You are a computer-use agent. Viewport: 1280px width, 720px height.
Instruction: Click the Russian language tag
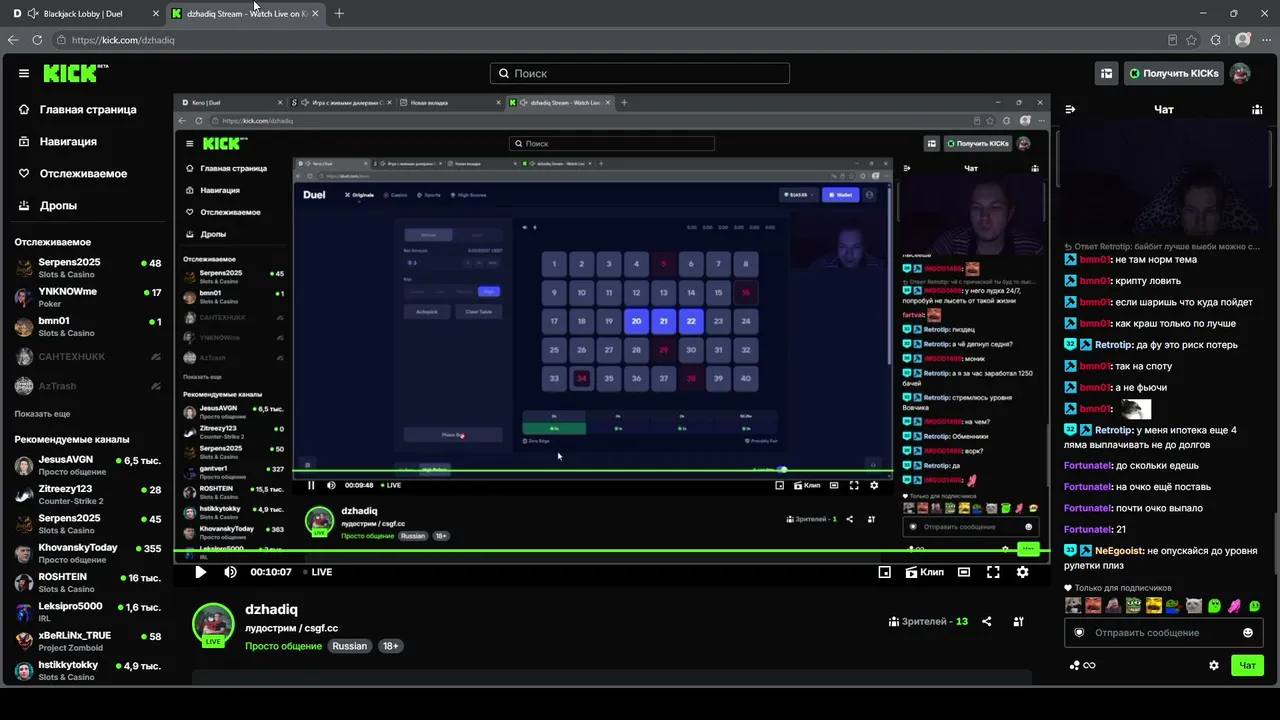point(350,646)
